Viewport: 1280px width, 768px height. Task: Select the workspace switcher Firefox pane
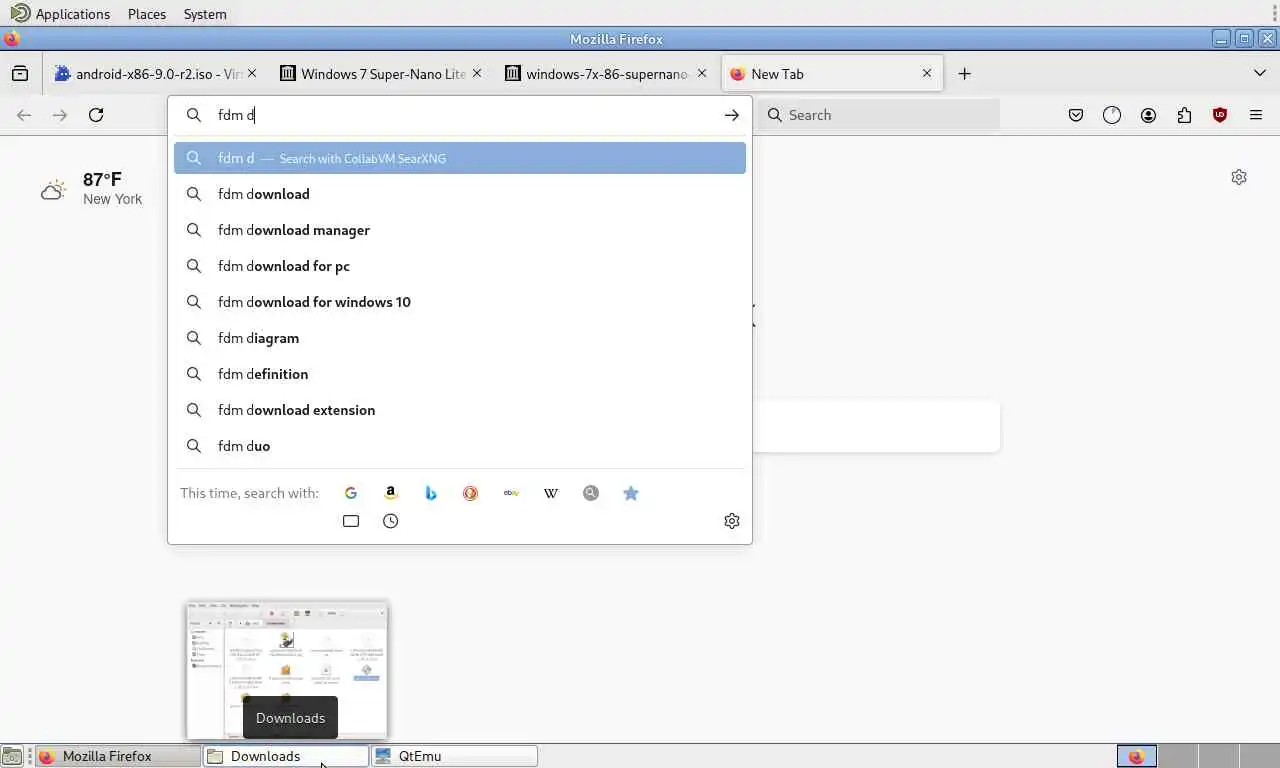click(1137, 756)
